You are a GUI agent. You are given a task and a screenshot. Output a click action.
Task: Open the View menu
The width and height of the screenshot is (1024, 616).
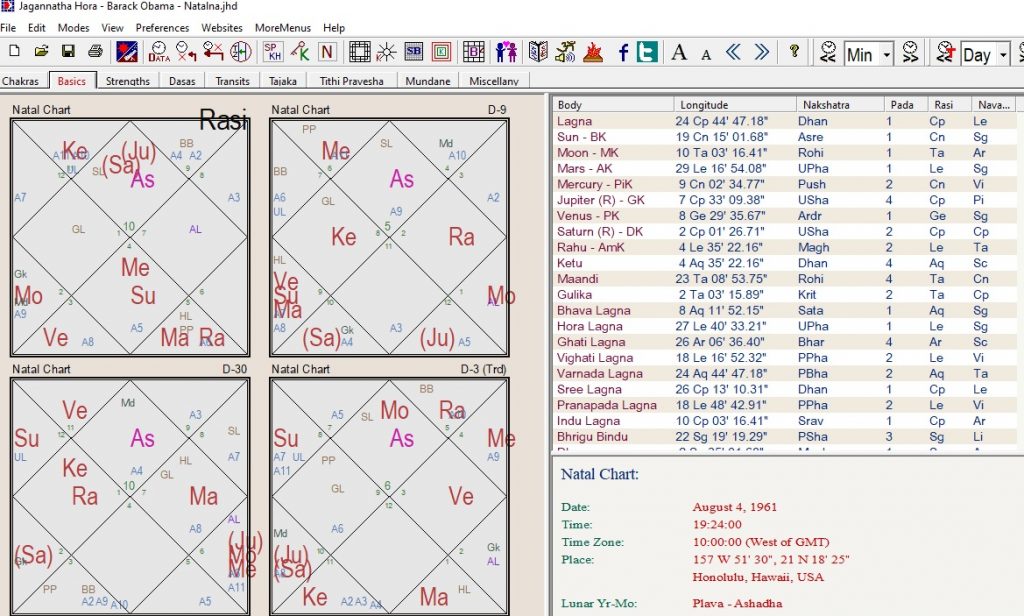click(112, 27)
